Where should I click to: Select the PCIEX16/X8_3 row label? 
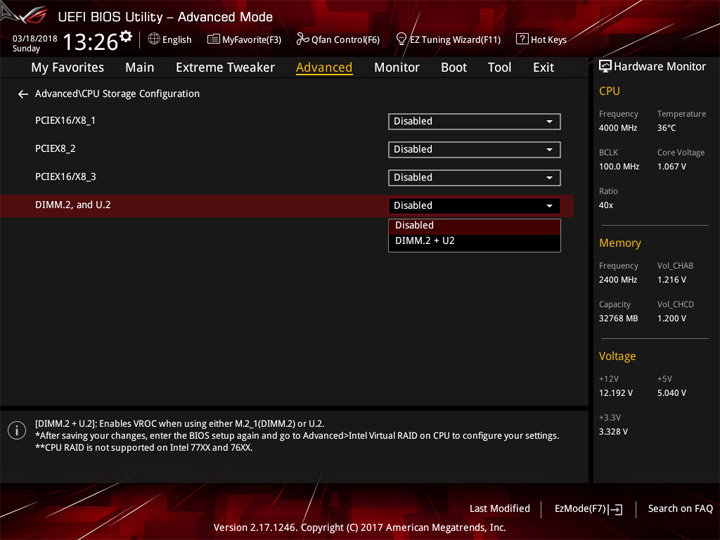[x=66, y=176]
